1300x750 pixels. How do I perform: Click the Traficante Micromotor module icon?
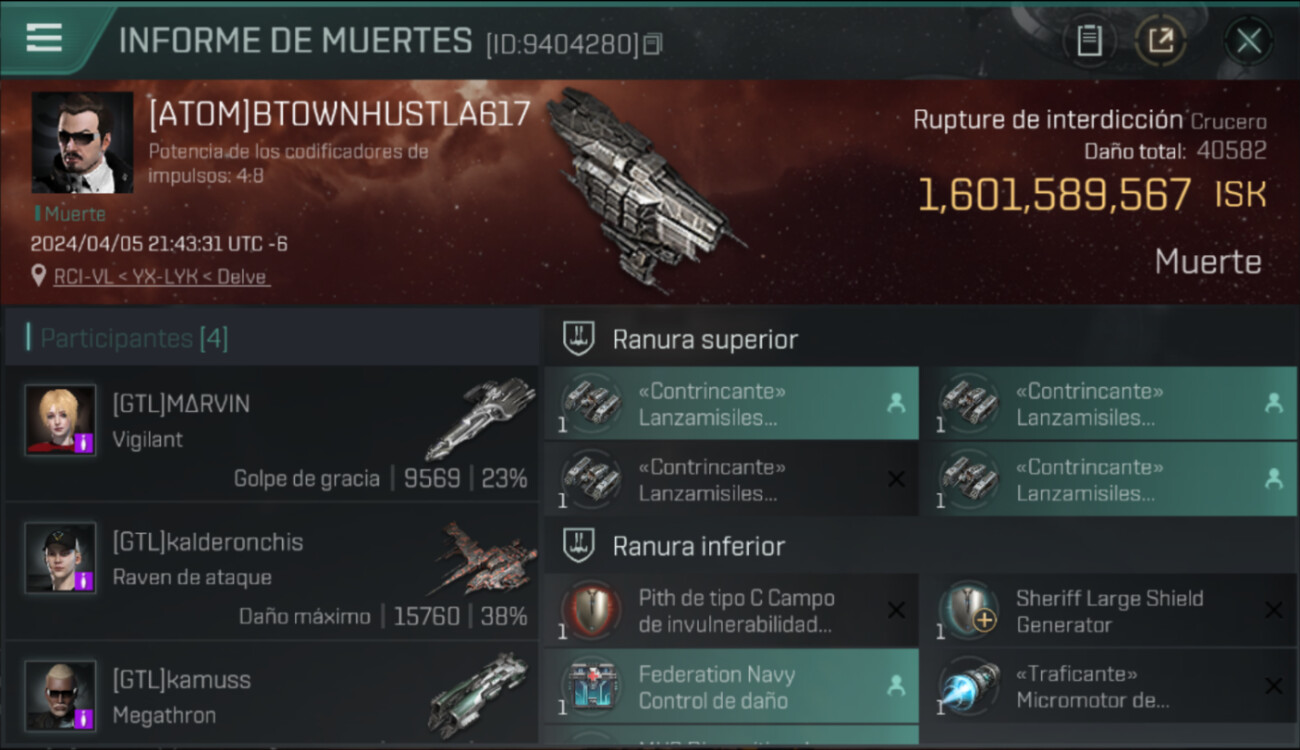[x=969, y=687]
